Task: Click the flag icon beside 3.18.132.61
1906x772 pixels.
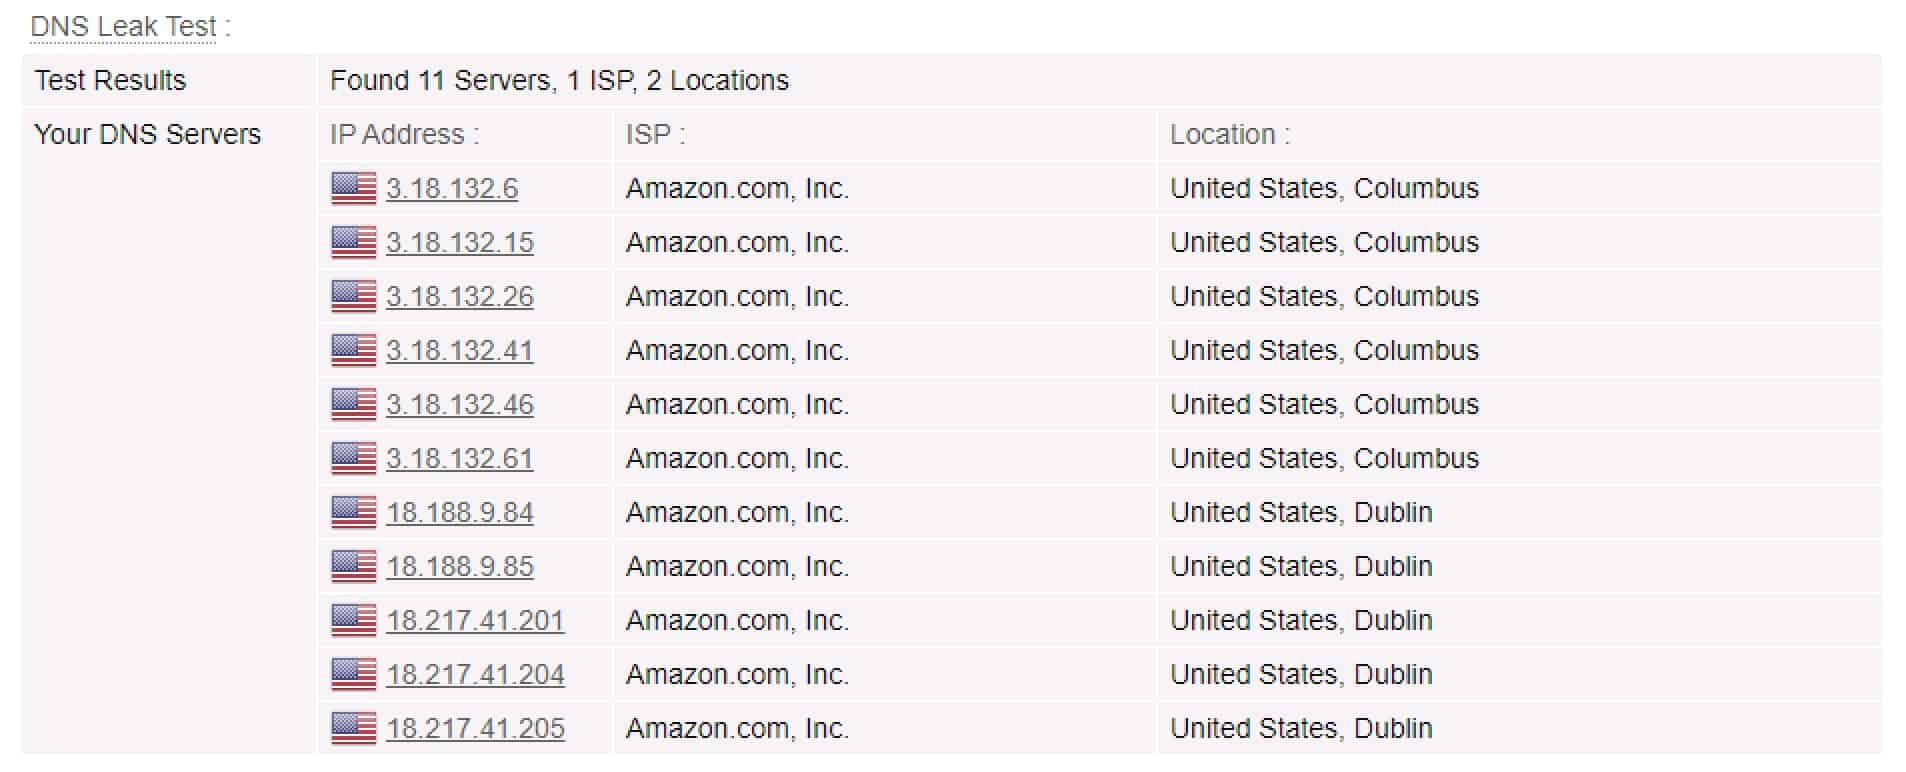Action: (354, 458)
